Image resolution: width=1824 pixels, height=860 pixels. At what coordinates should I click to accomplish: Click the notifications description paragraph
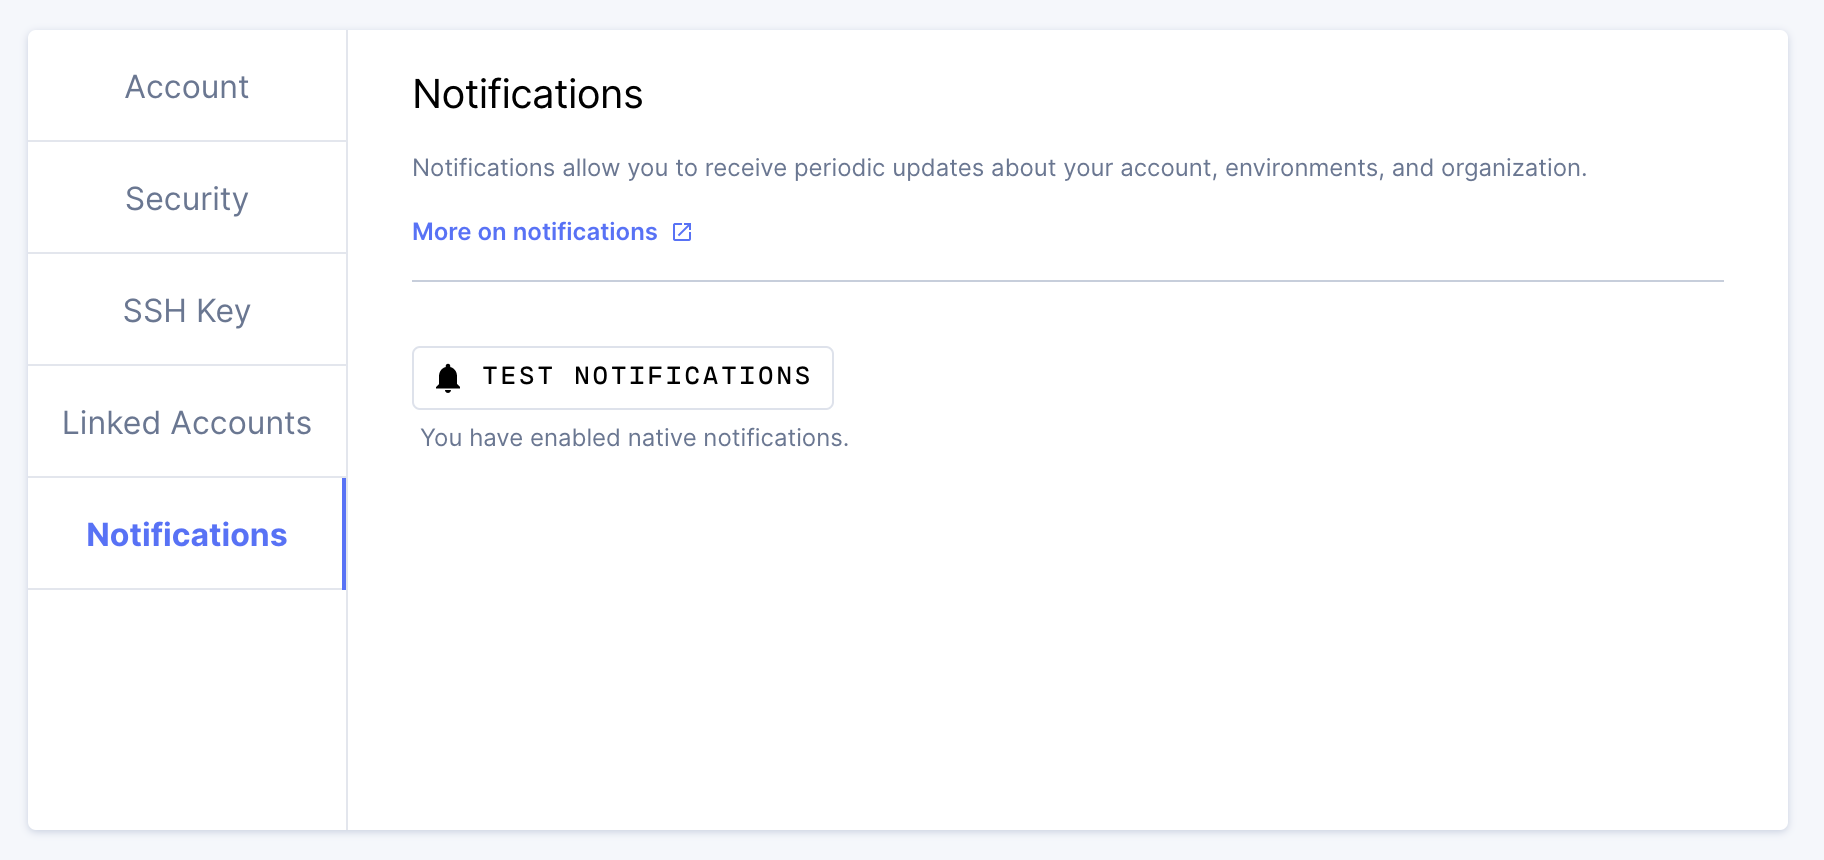tap(998, 168)
